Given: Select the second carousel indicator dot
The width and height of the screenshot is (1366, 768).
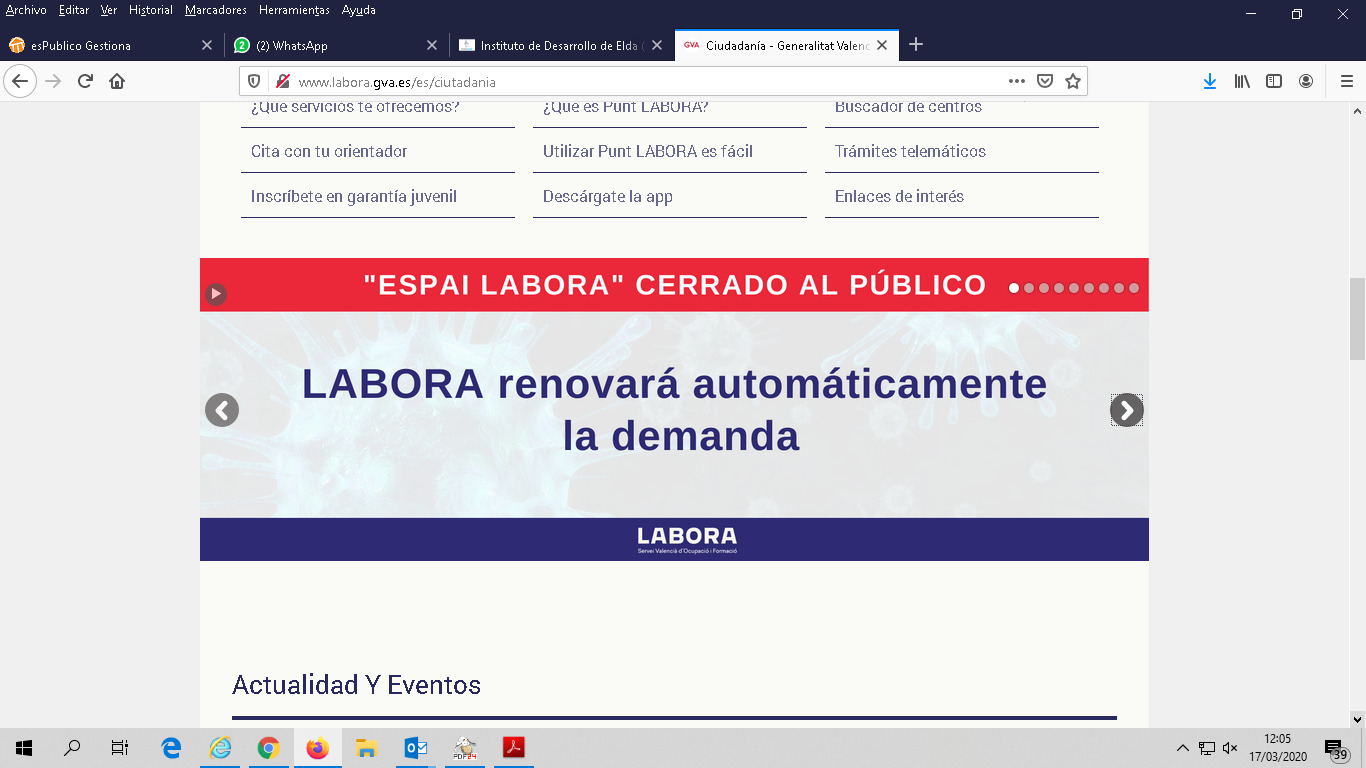Looking at the screenshot, I should 1029,288.
